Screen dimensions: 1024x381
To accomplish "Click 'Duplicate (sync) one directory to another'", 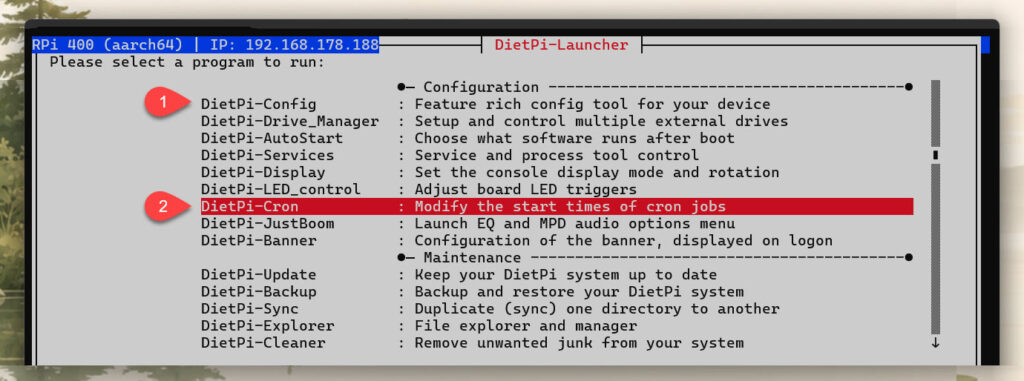I will coord(597,308).
